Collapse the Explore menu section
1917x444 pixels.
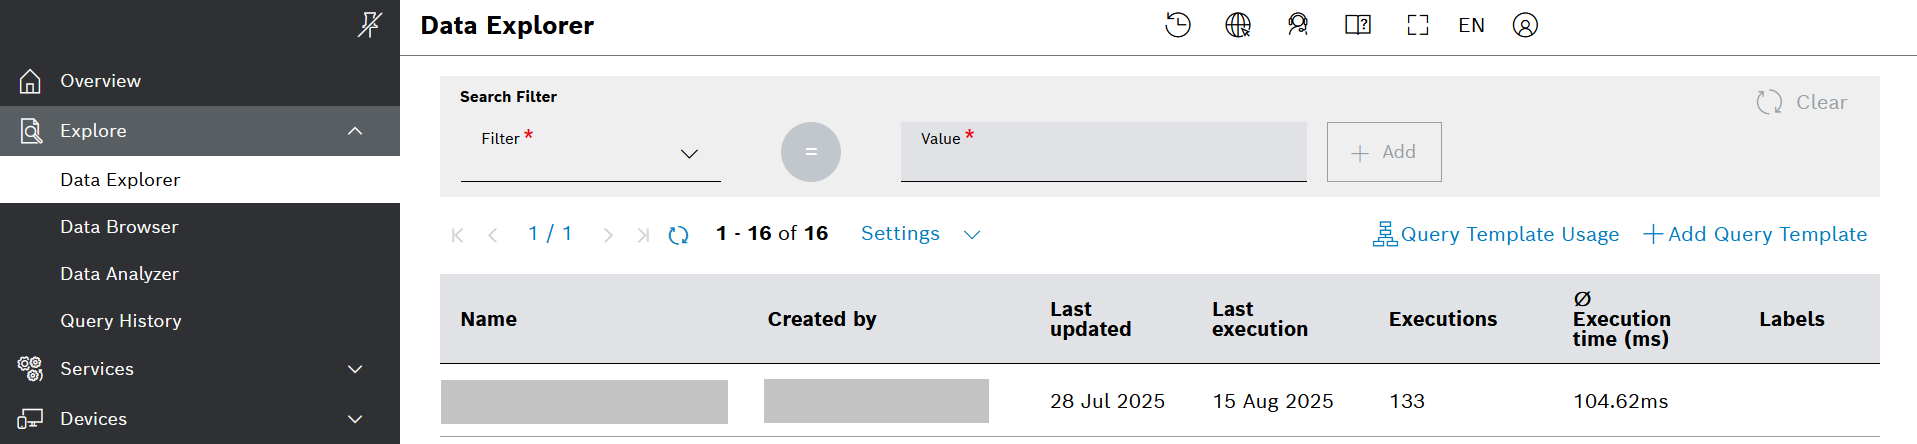click(x=355, y=131)
